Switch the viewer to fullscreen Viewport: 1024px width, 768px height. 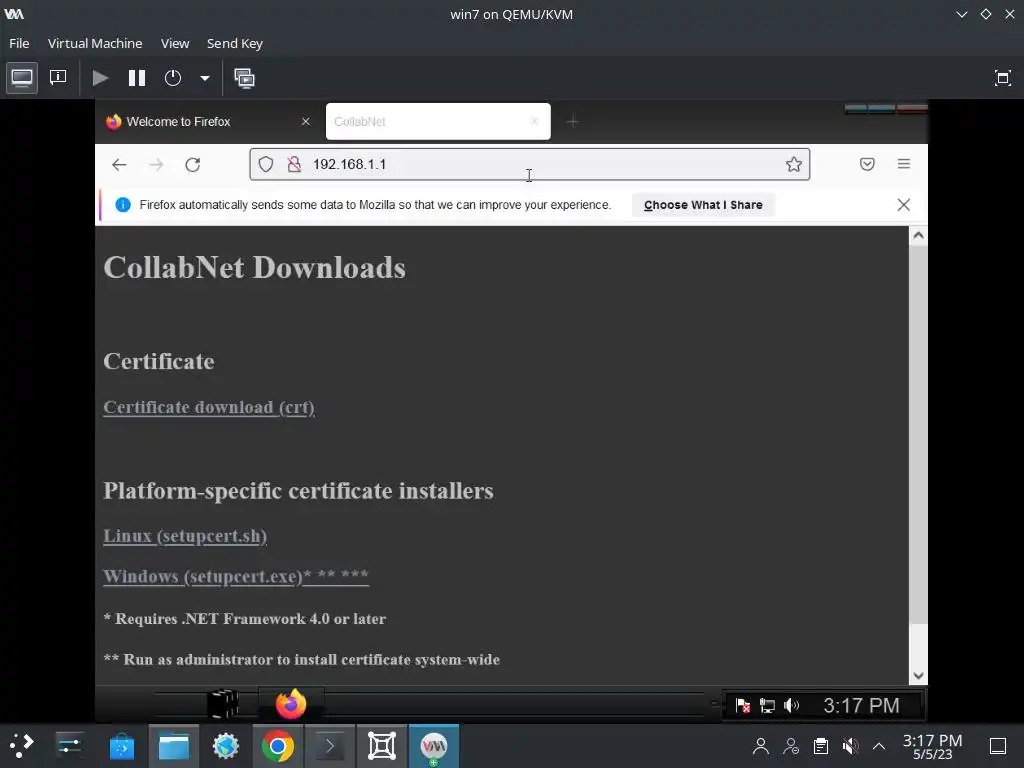tap(1002, 78)
